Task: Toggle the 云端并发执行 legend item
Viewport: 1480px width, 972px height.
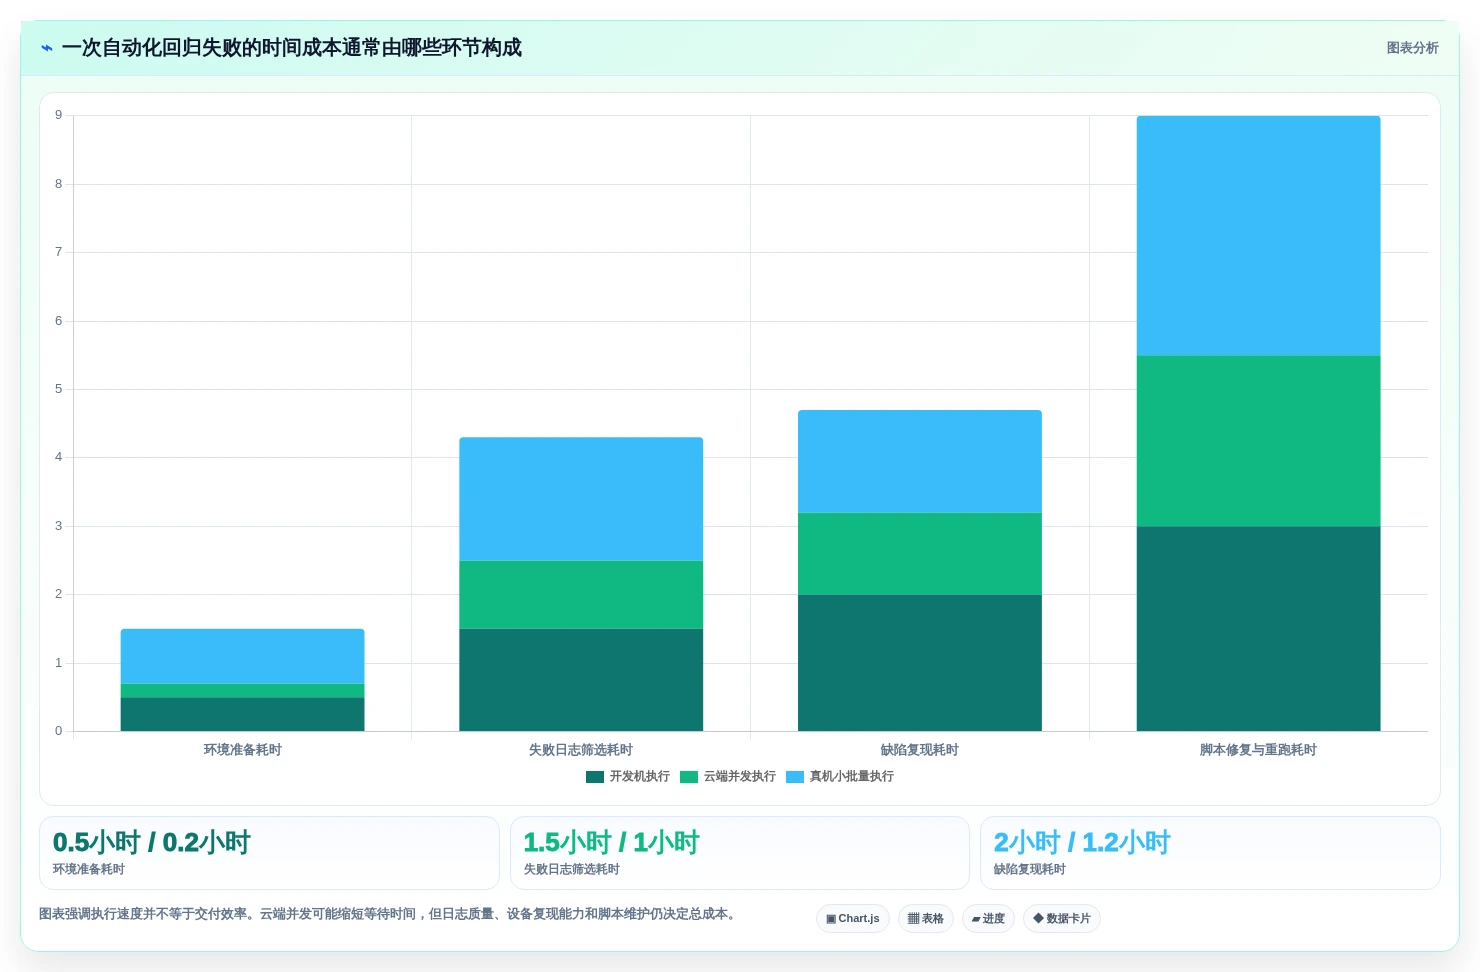Action: (728, 776)
